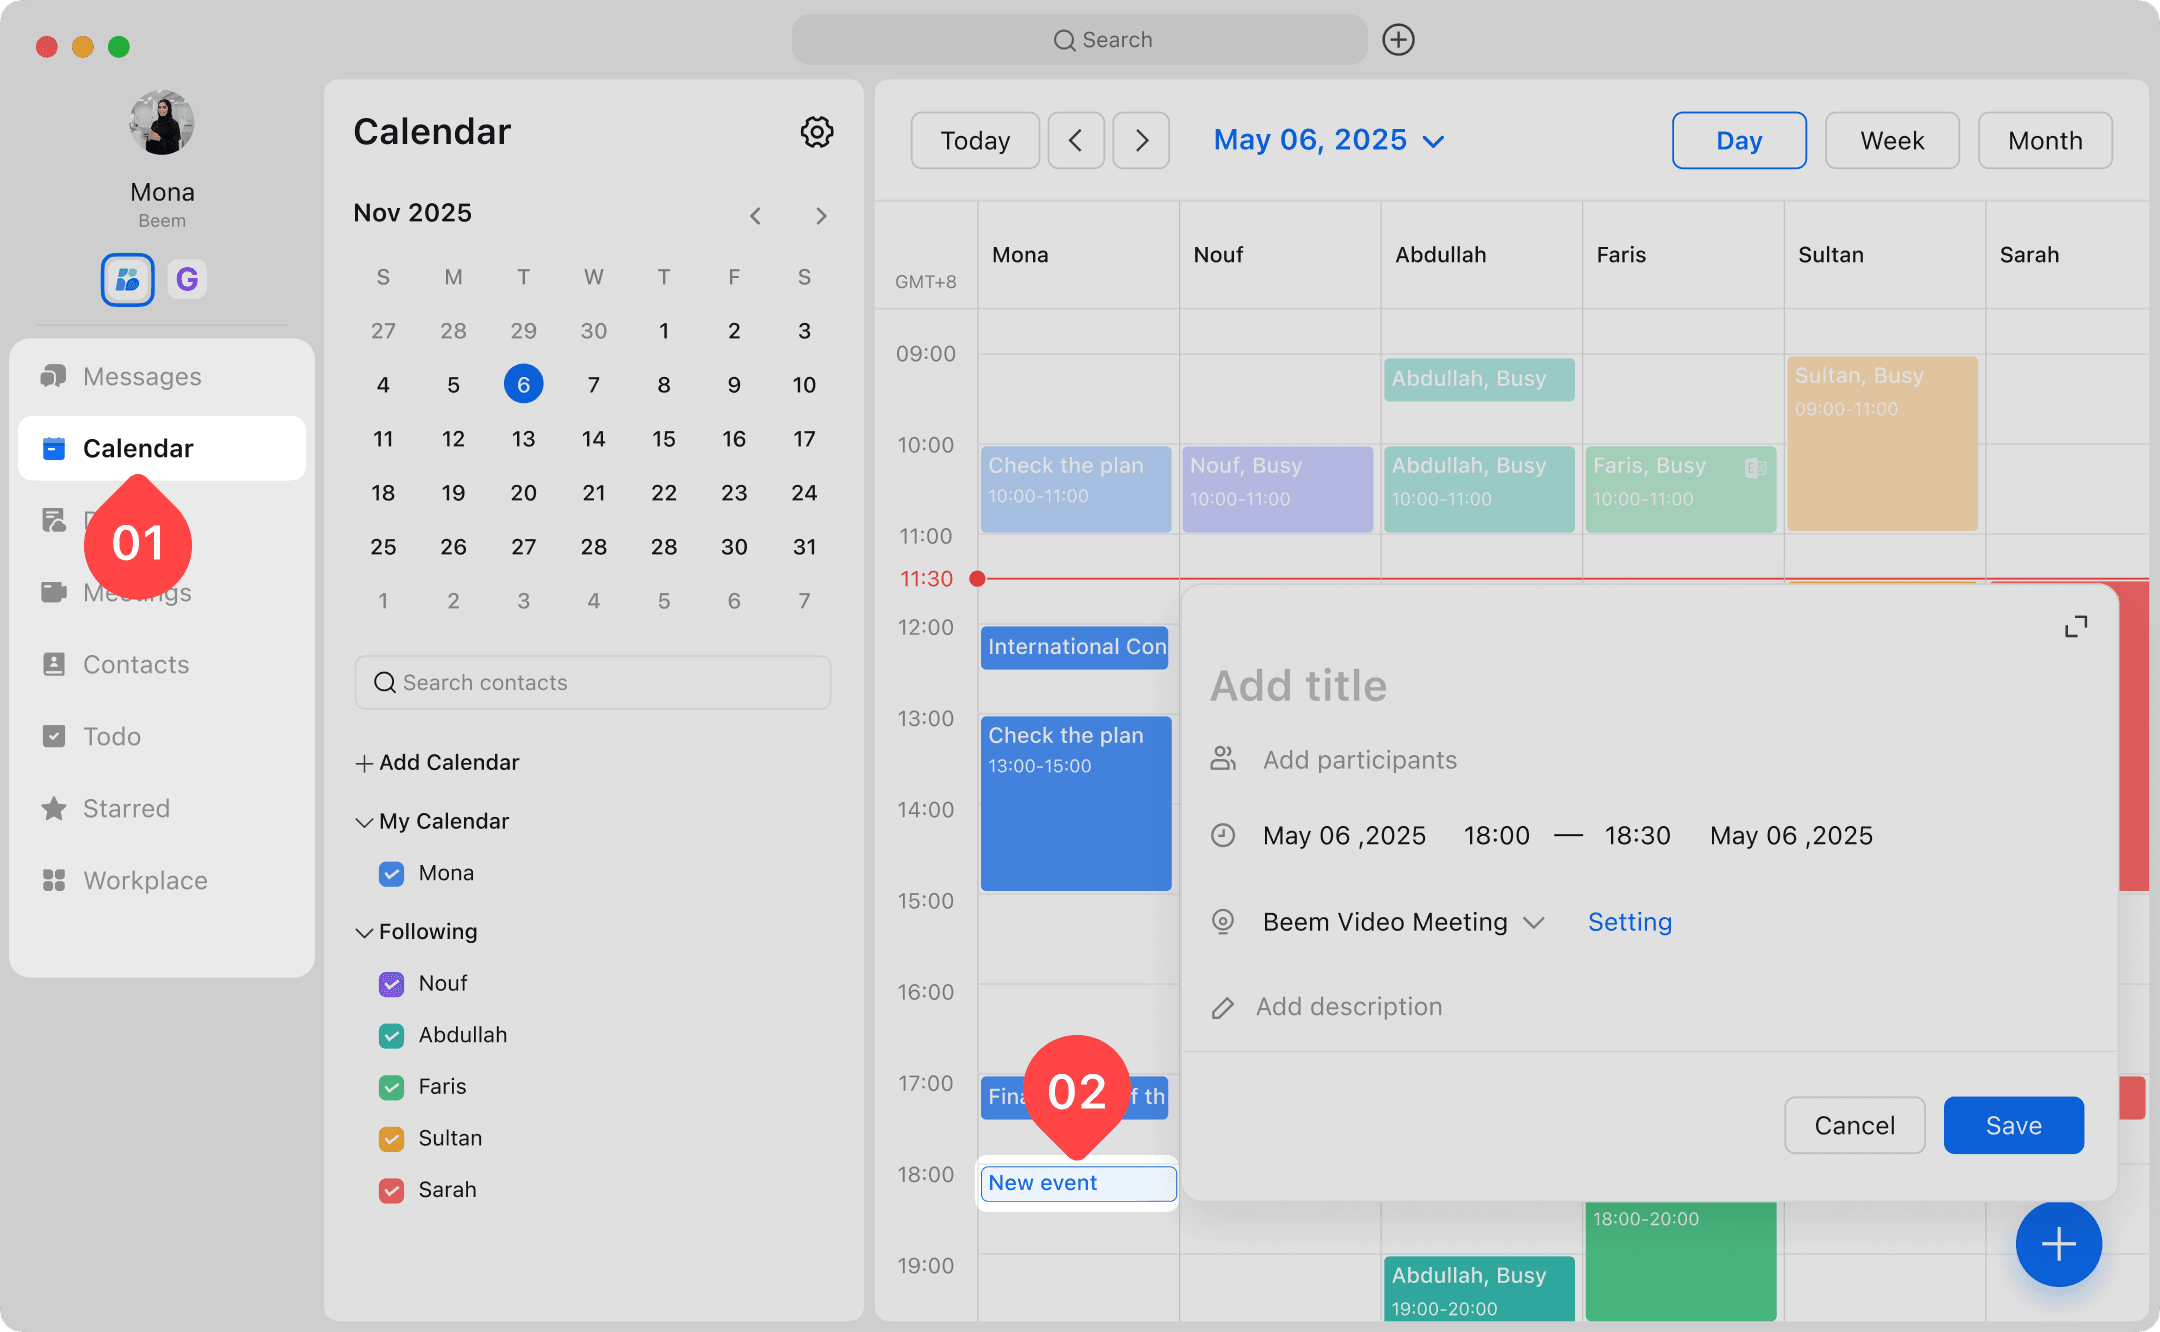Click the plus icon beside search bar
Viewport: 2160px width, 1332px height.
(1398, 40)
